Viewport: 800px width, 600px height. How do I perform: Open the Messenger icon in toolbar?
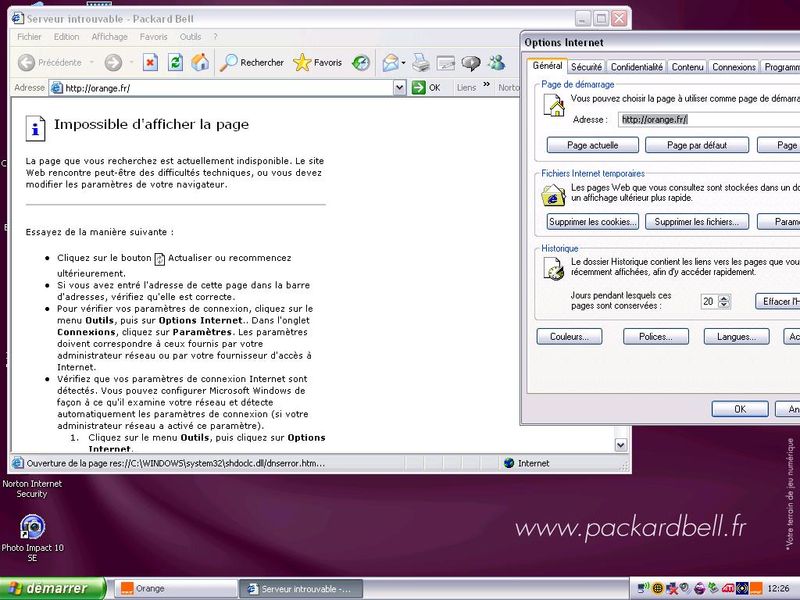tap(496, 62)
